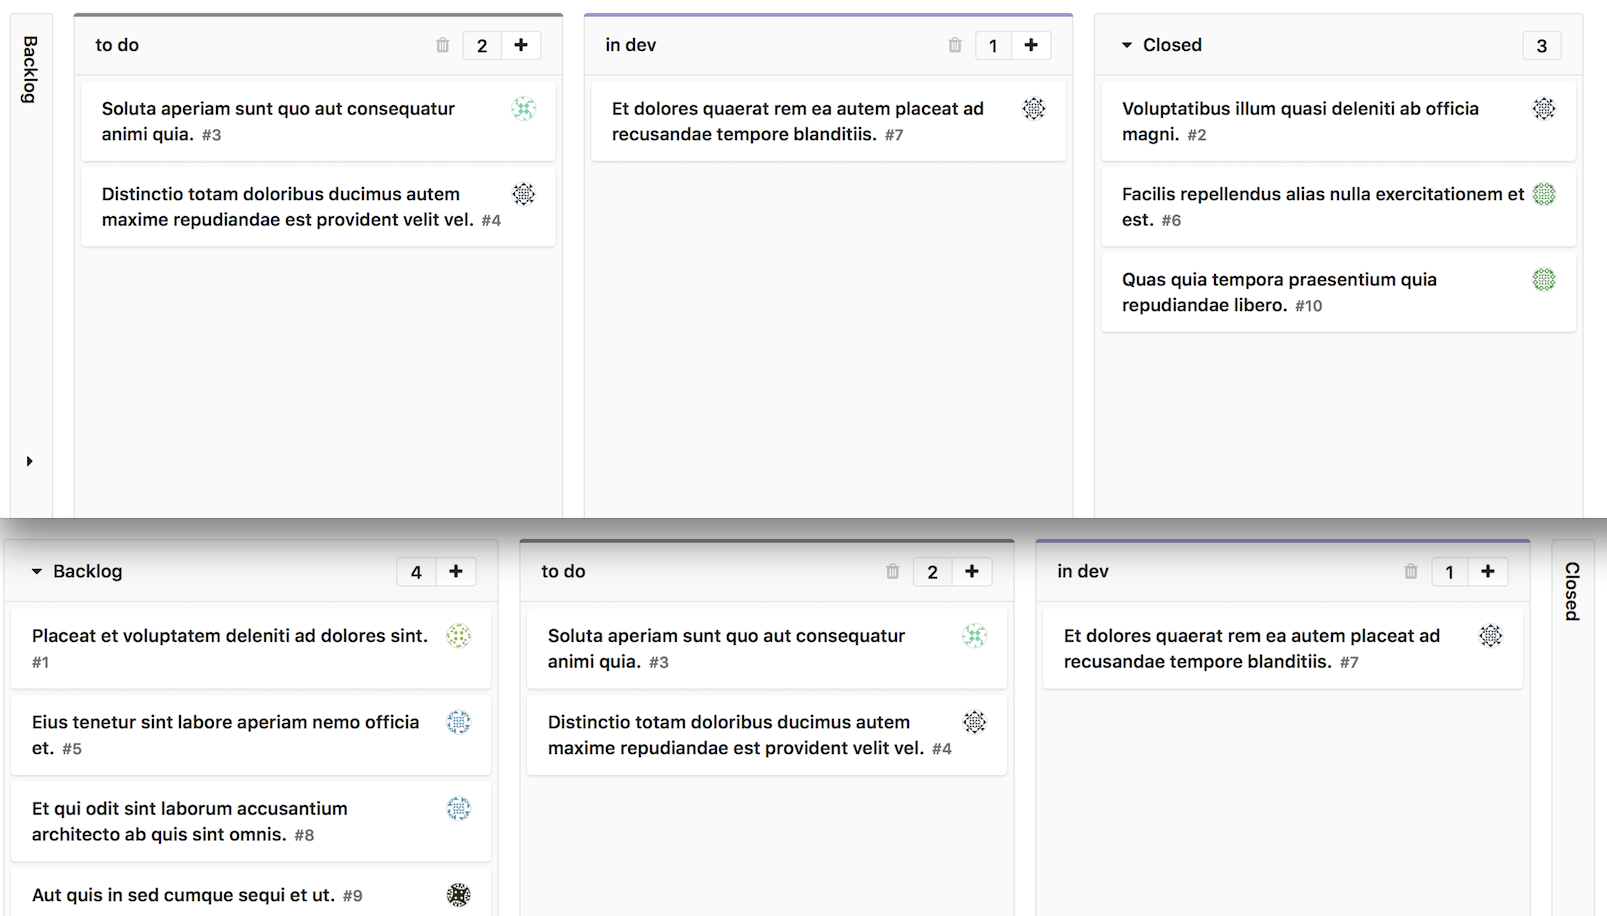The width and height of the screenshot is (1607, 916).
Task: Add a new issue to the to do list
Action: pyautogui.click(x=522, y=45)
